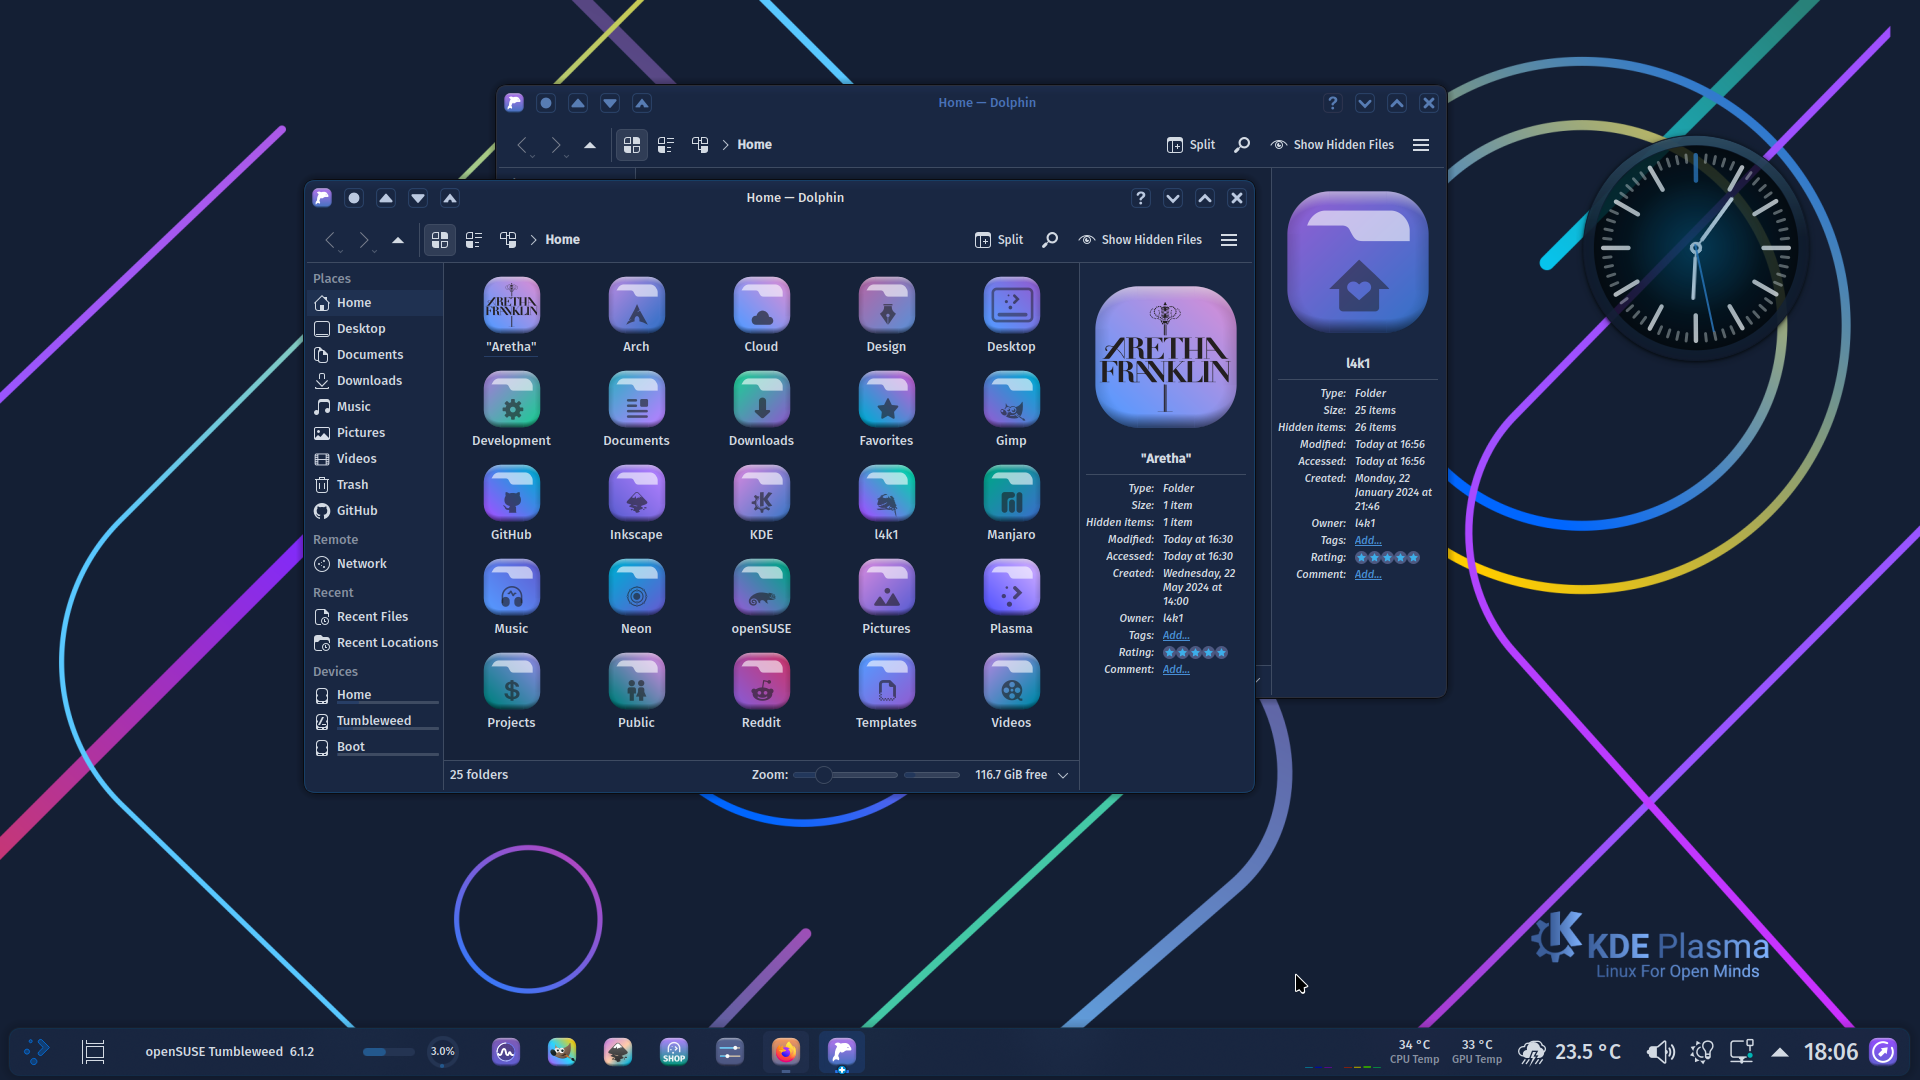Select GitHub in Places sidebar

(x=375, y=511)
